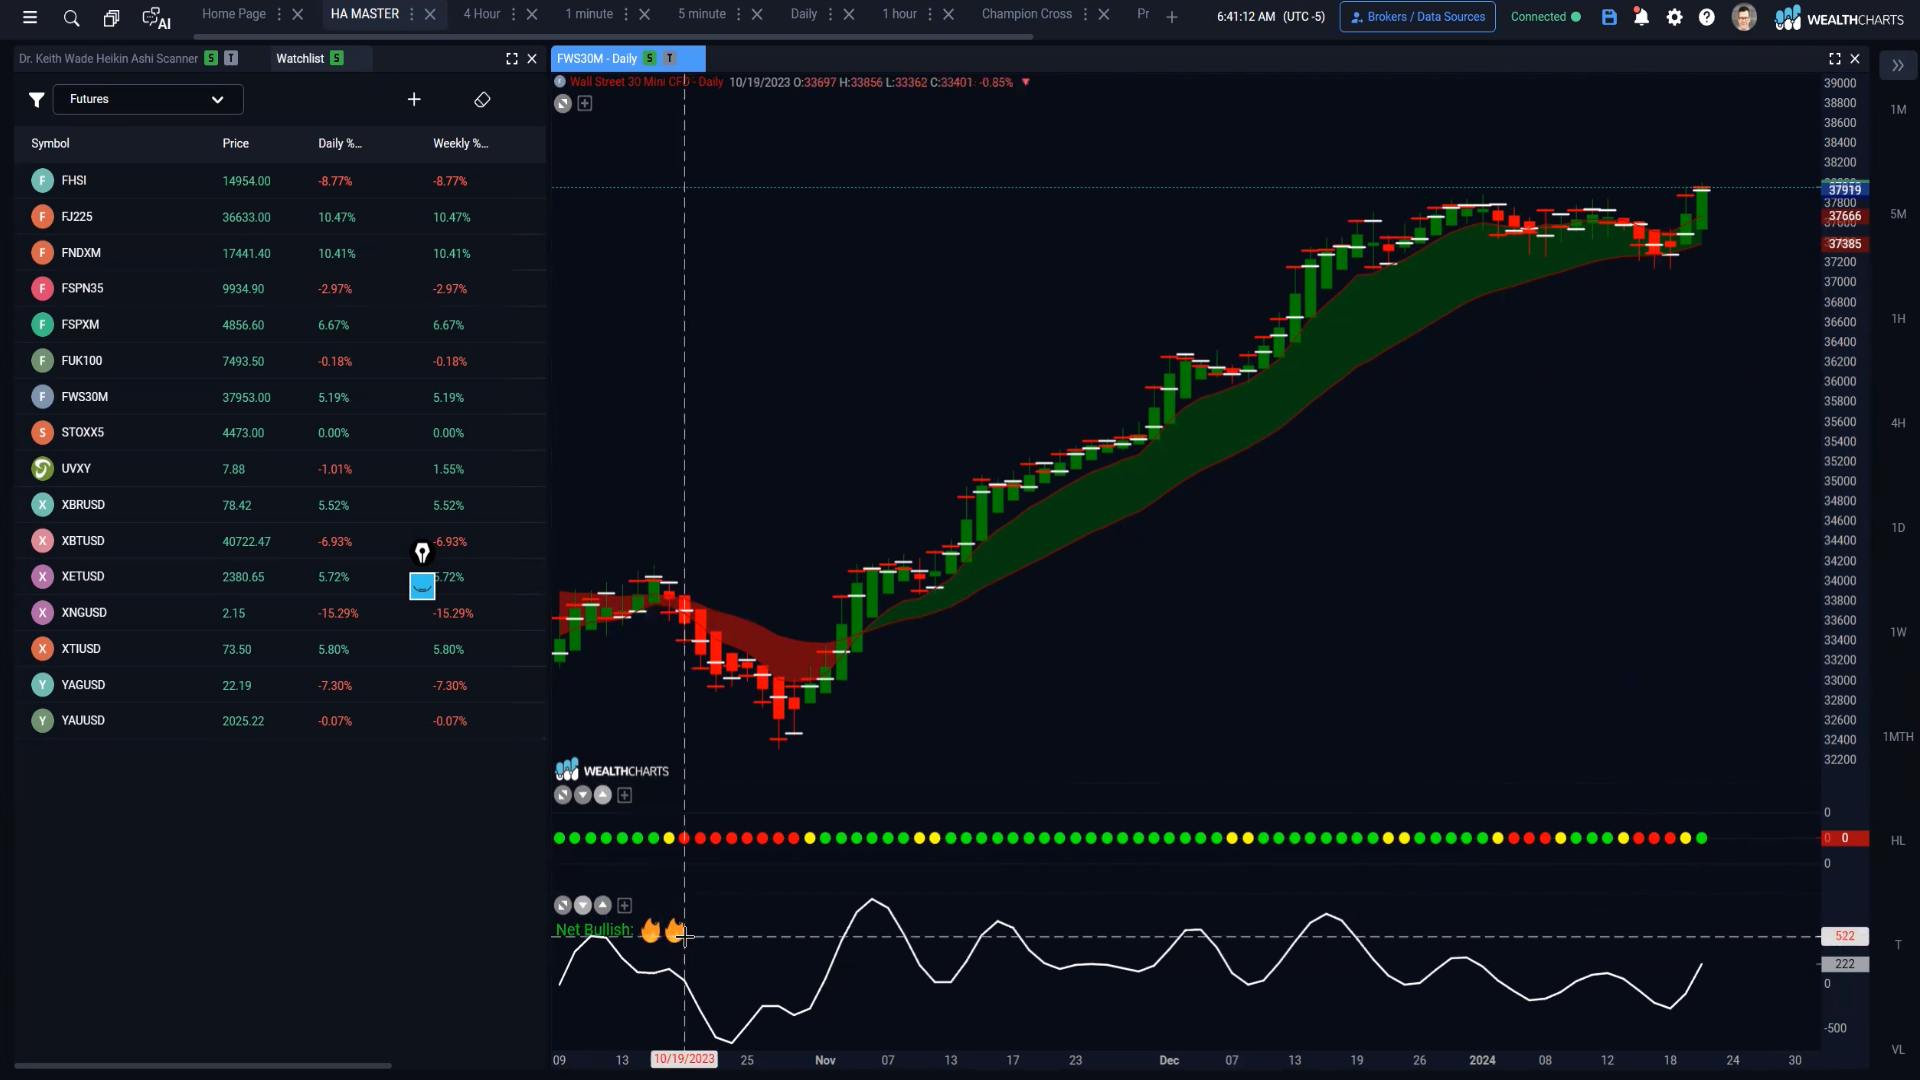This screenshot has width=1920, height=1080.
Task: Add indicator plus icon on main chart
Action: pos(585,103)
